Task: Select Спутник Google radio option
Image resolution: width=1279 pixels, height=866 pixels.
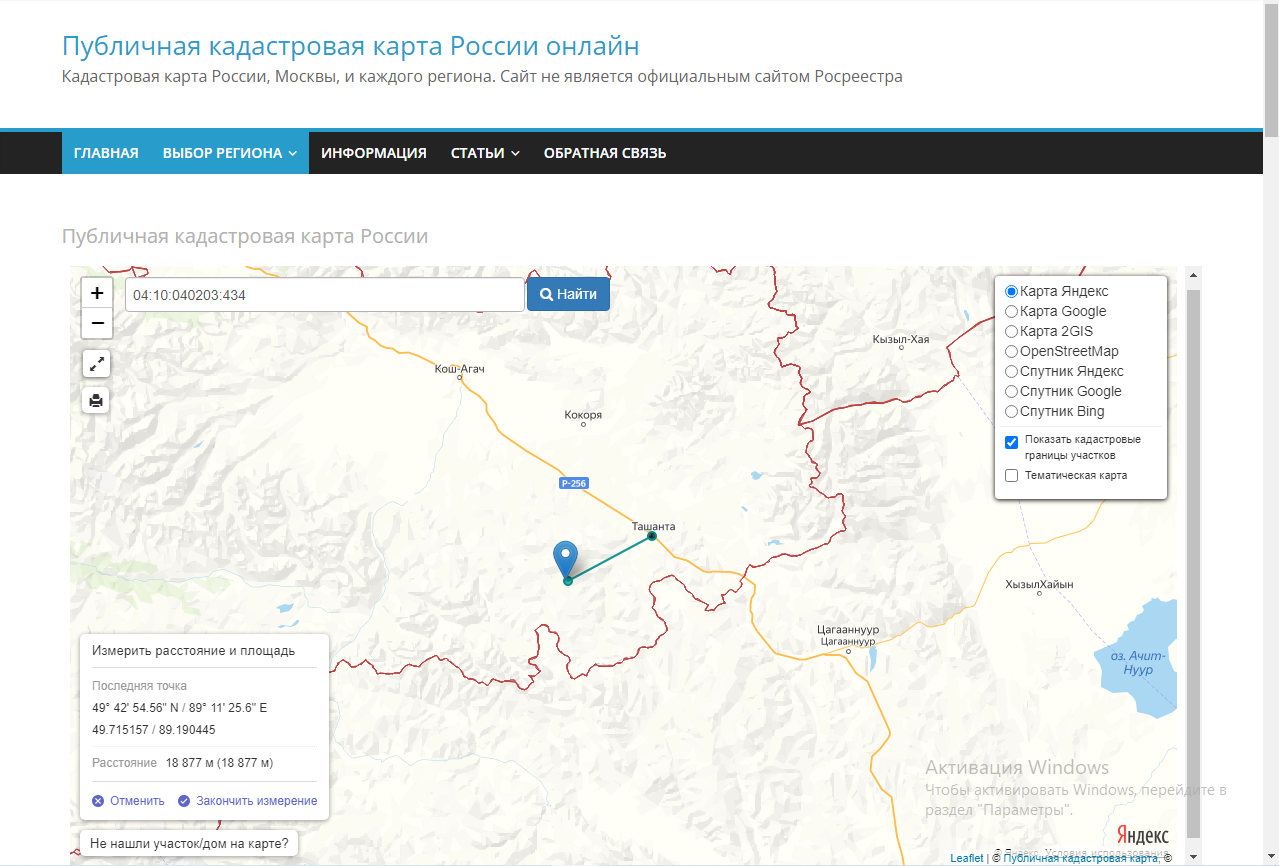Action: (1011, 391)
